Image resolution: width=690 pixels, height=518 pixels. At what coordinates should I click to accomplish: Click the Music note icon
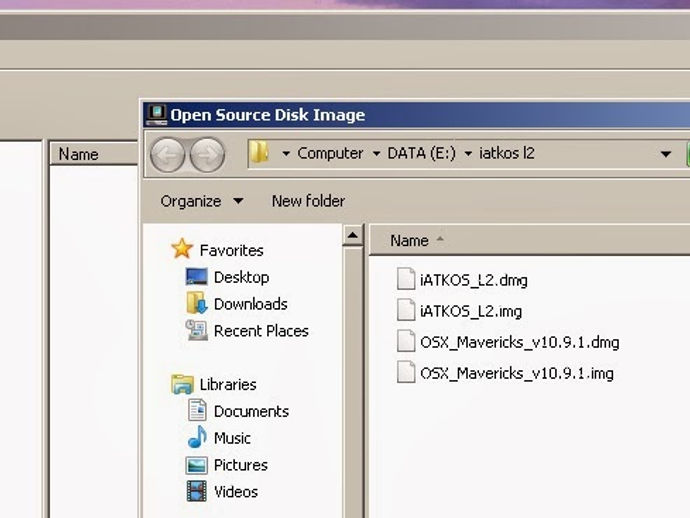[x=197, y=437]
